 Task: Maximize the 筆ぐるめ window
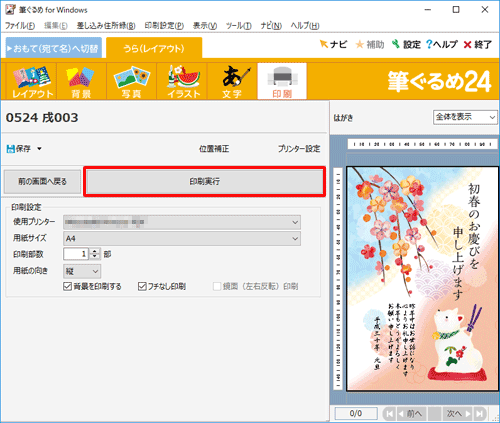456,10
